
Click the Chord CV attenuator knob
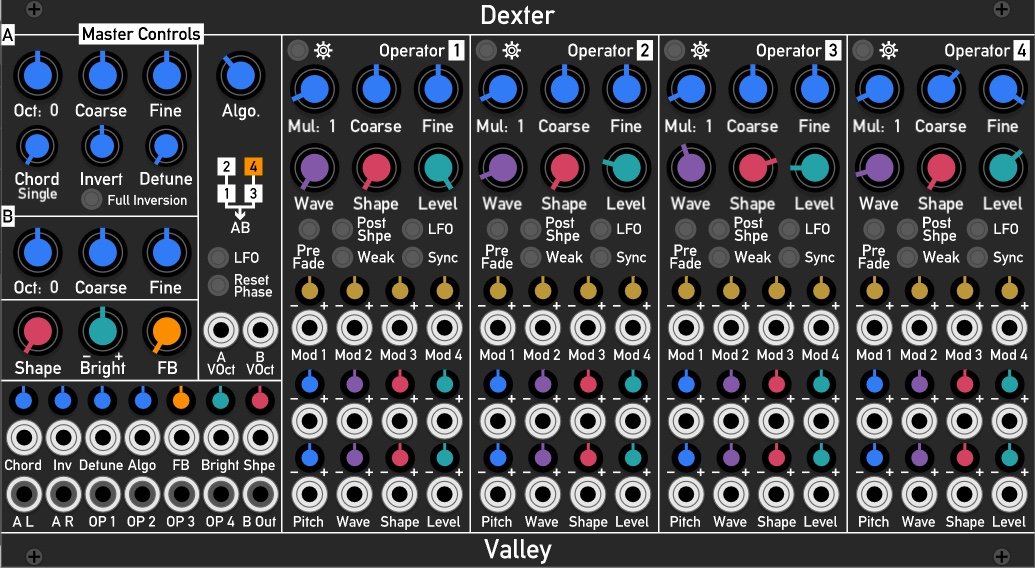24,399
